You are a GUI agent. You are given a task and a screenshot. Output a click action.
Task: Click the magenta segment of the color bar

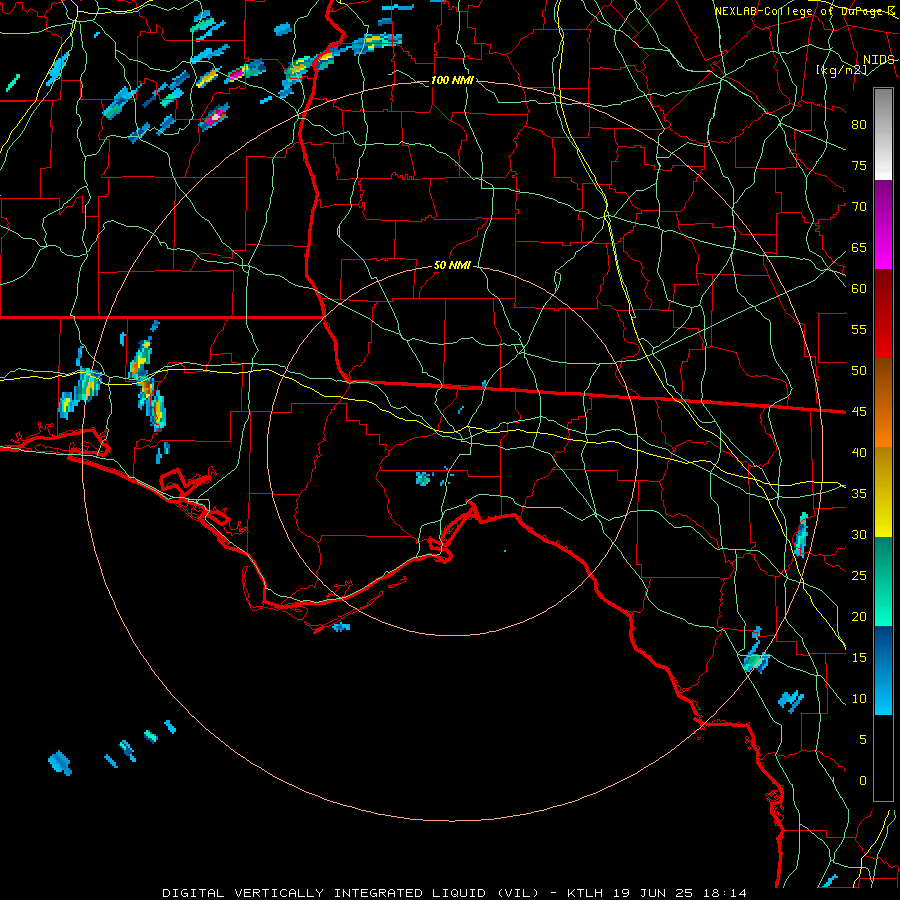click(883, 224)
